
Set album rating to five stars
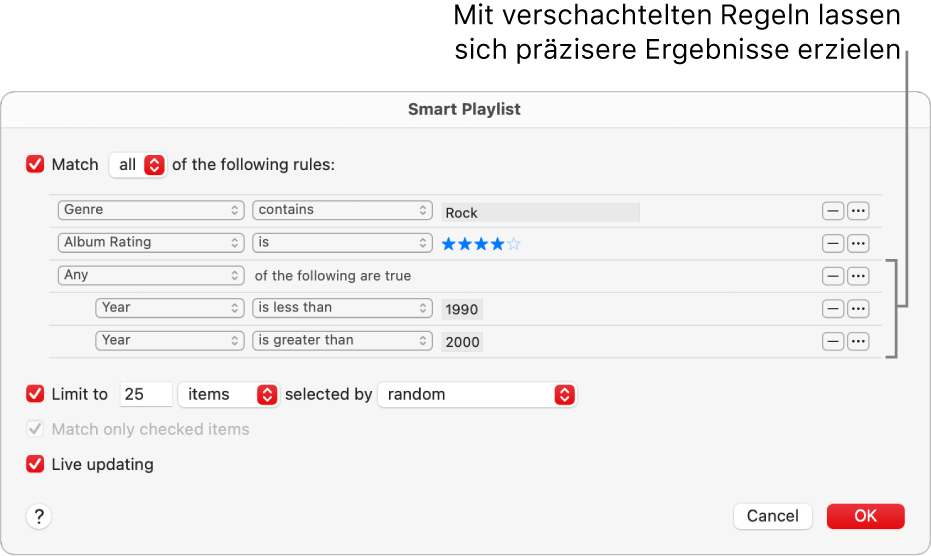pos(514,243)
